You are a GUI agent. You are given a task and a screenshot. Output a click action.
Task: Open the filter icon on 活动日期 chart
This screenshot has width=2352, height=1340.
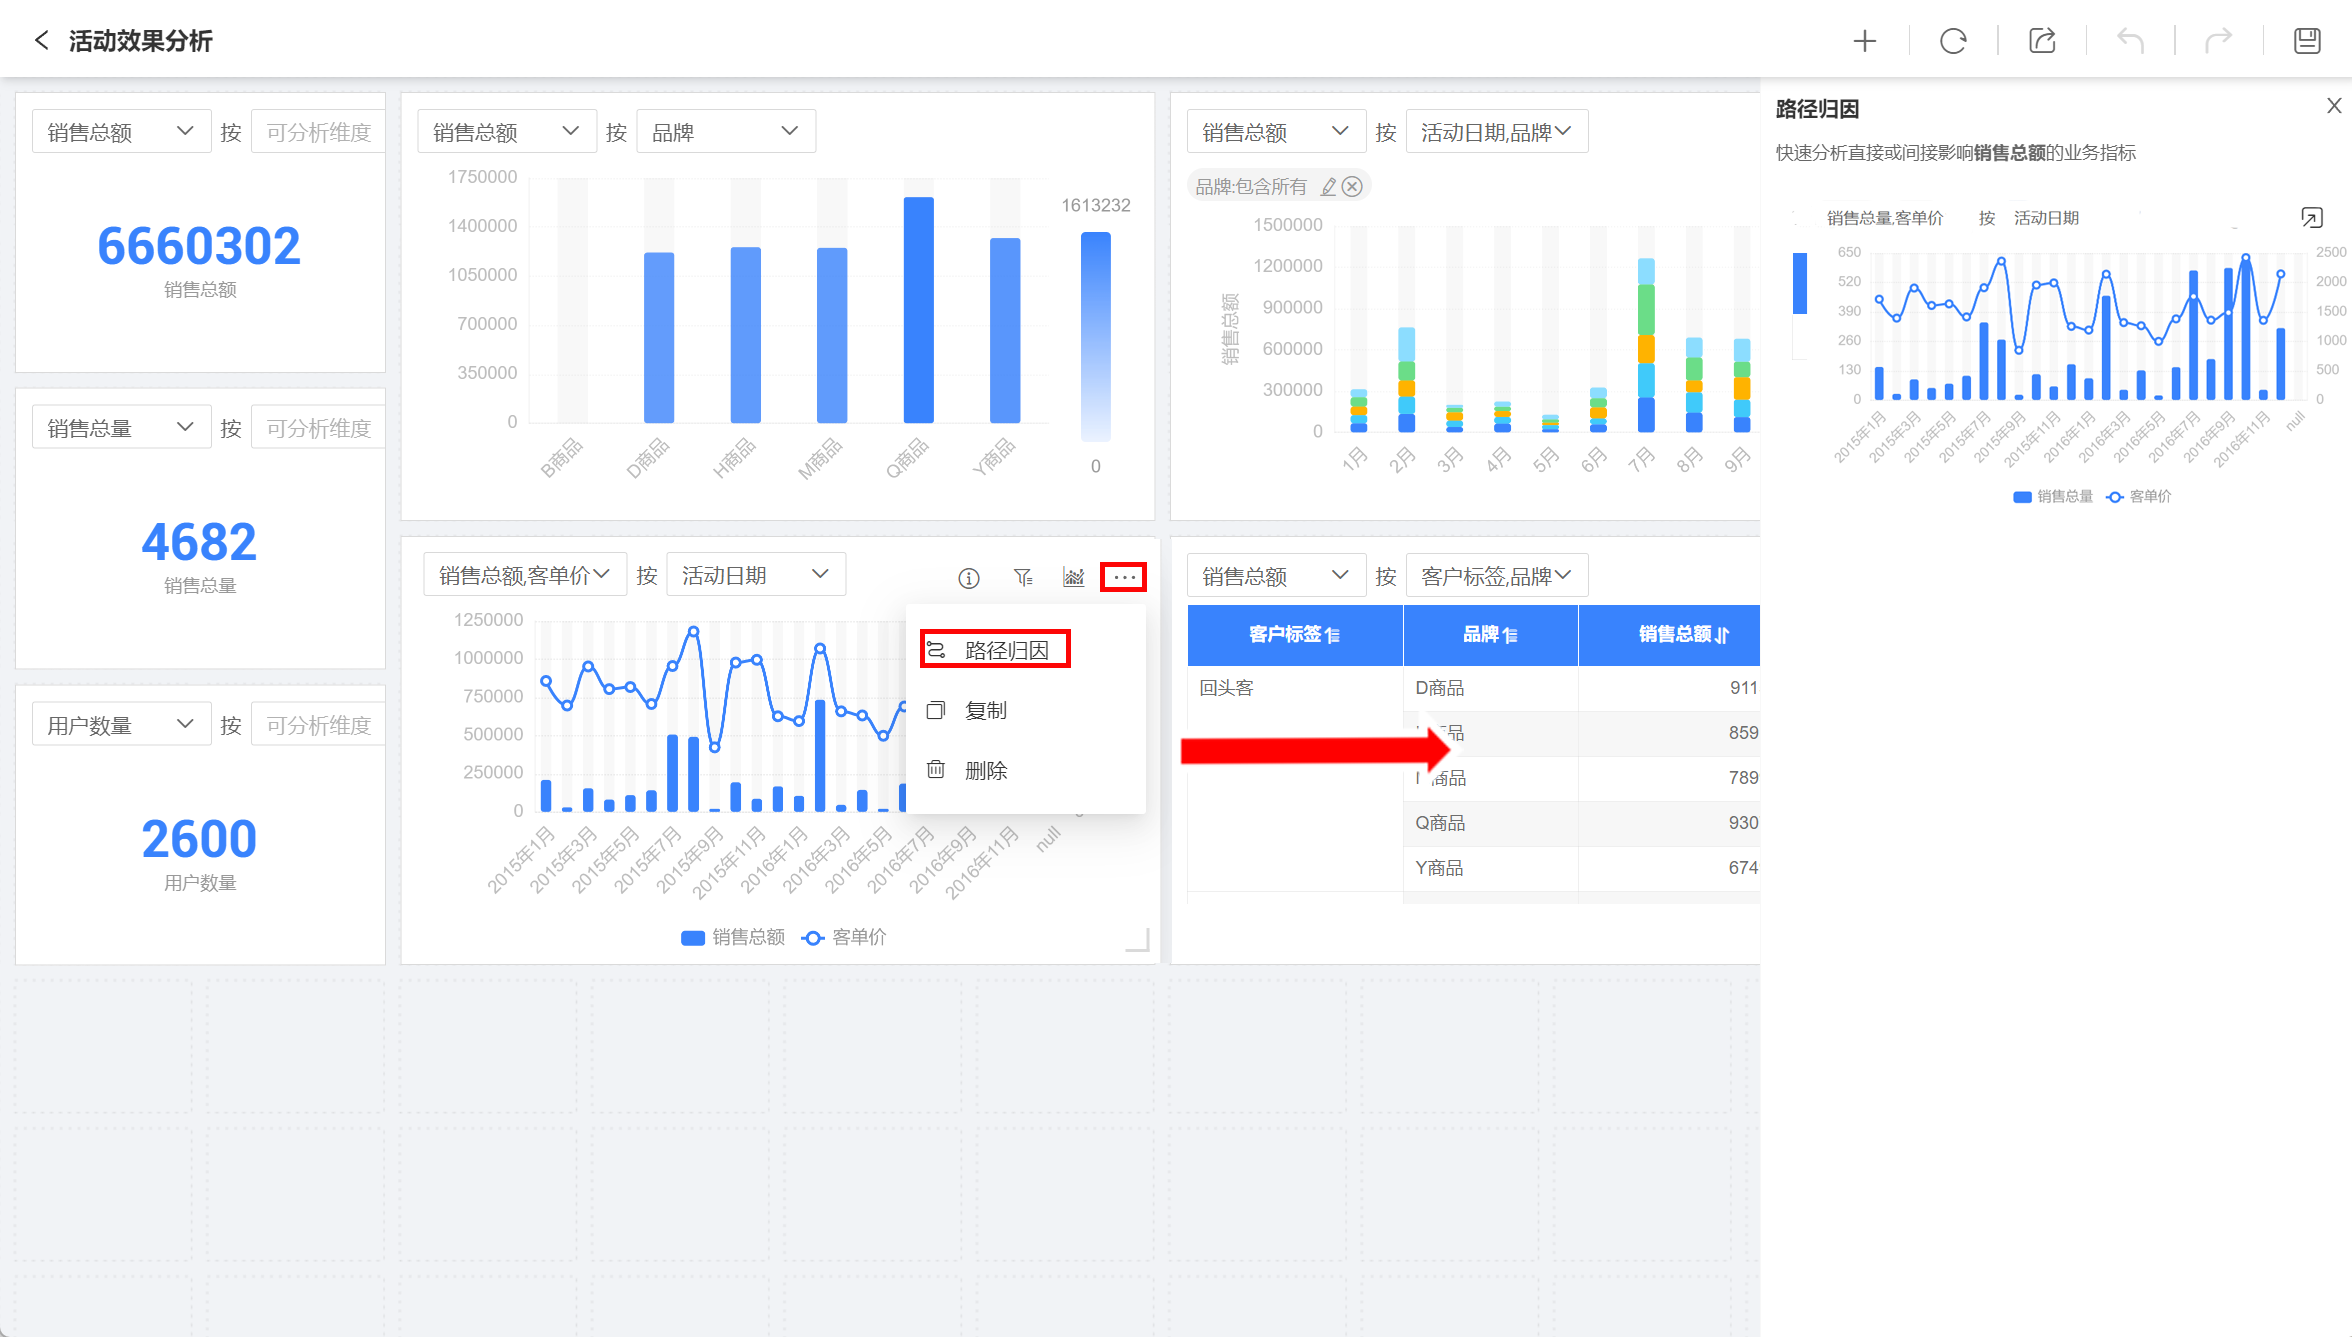[1022, 578]
